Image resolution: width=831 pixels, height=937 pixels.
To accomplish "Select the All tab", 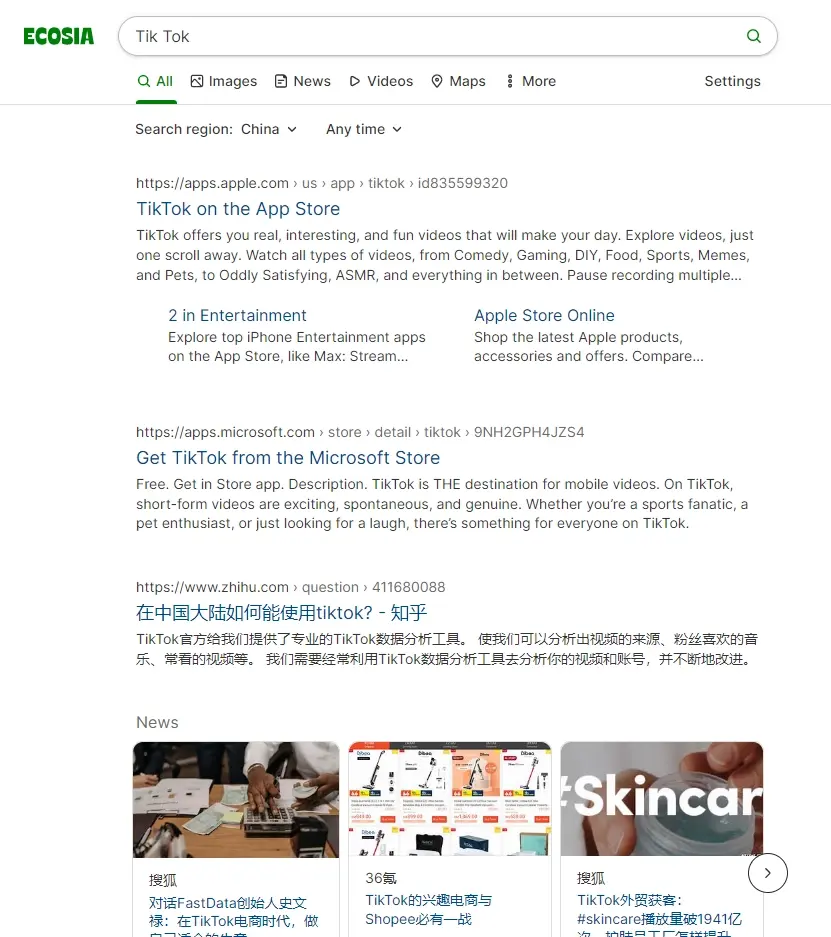I will [x=155, y=81].
